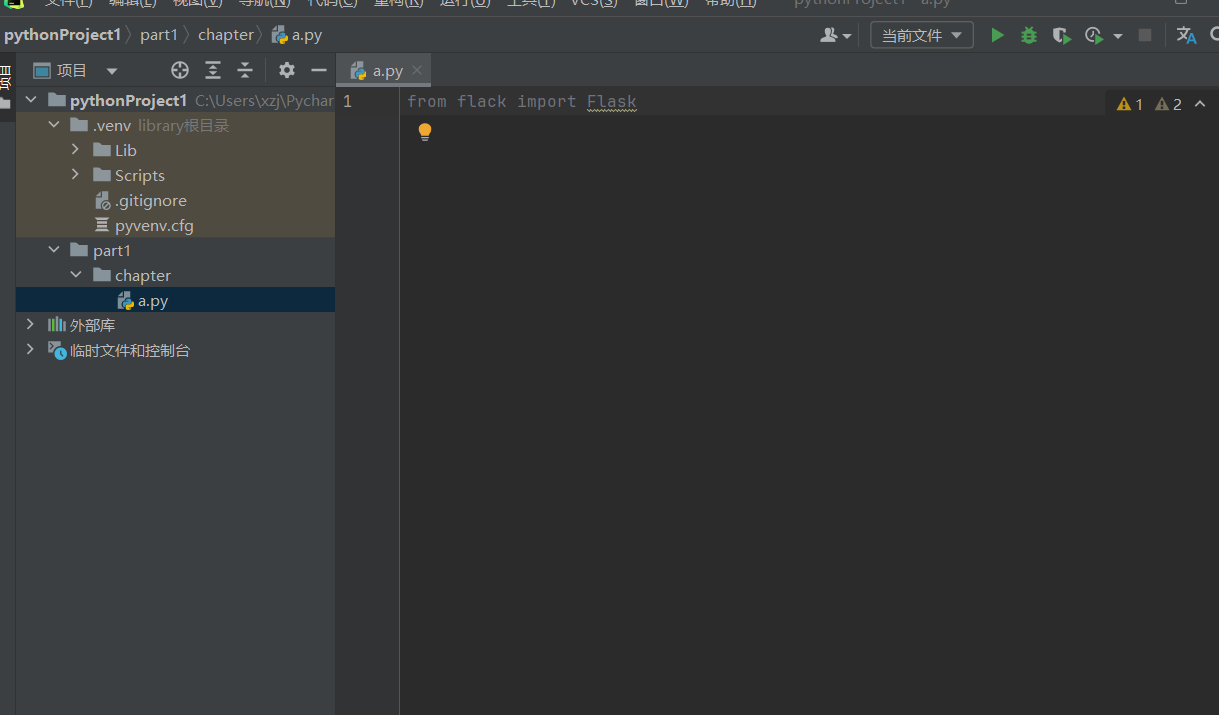
Task: Click the collapse all icon in project panel
Action: [x=245, y=70]
